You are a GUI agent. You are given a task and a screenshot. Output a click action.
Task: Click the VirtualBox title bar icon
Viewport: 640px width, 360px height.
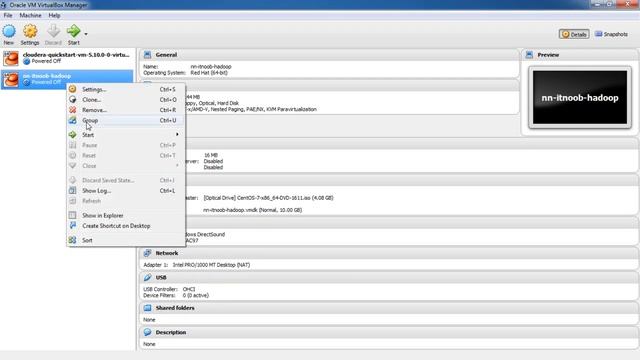[3, 5]
